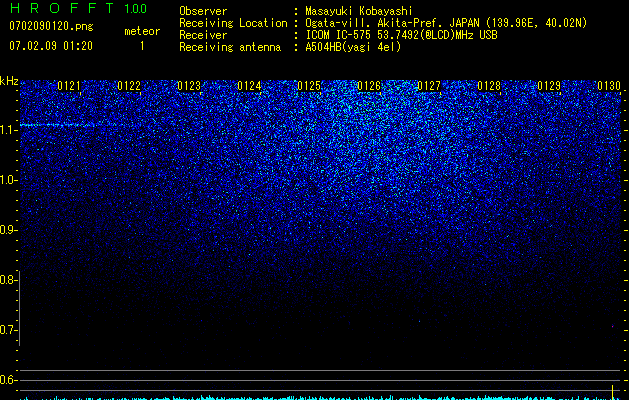629x400 pixels.
Task: Click the 0.6 kHz axis label
Action: point(8,380)
